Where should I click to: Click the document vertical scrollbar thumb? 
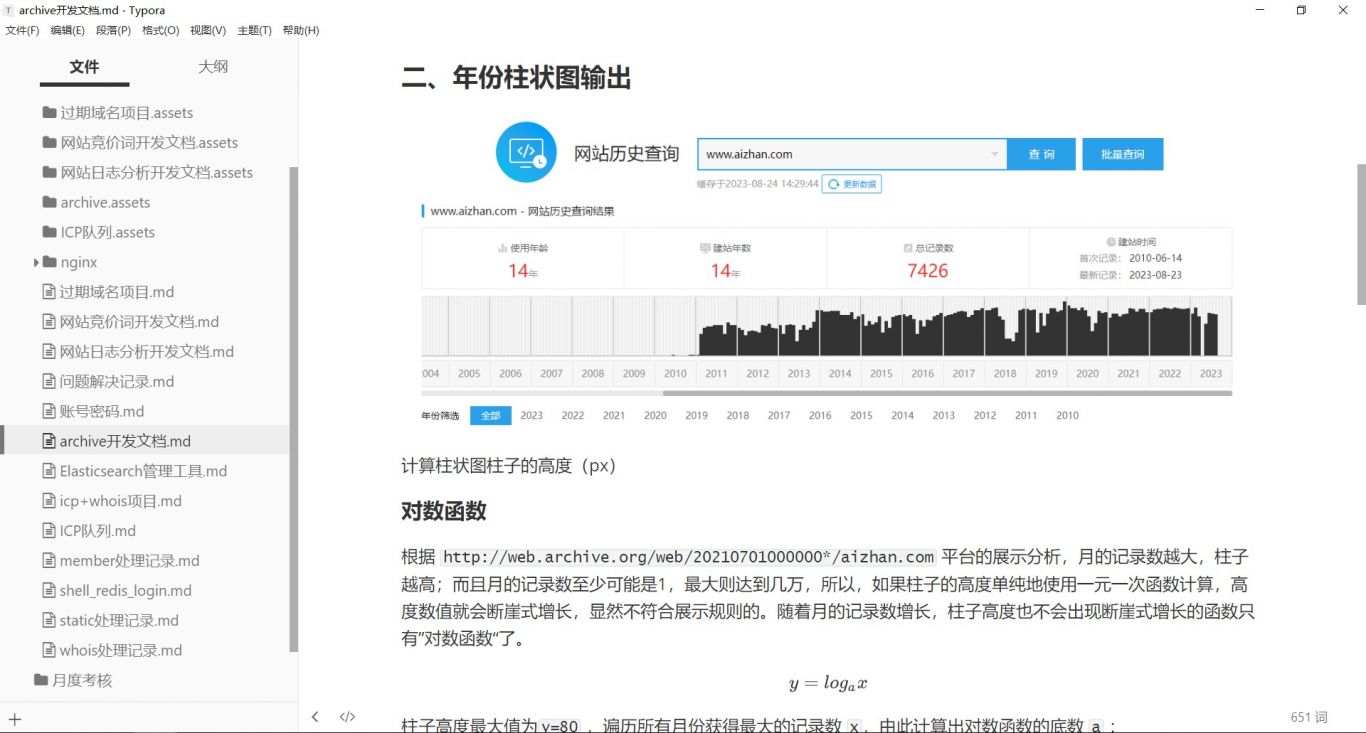(x=1361, y=235)
